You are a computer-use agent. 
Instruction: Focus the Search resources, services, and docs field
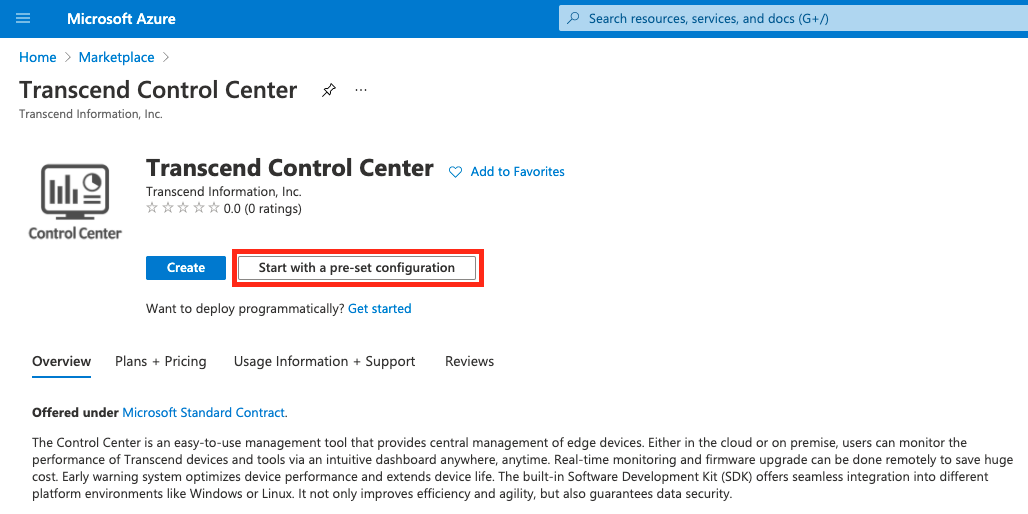[x=793, y=18]
